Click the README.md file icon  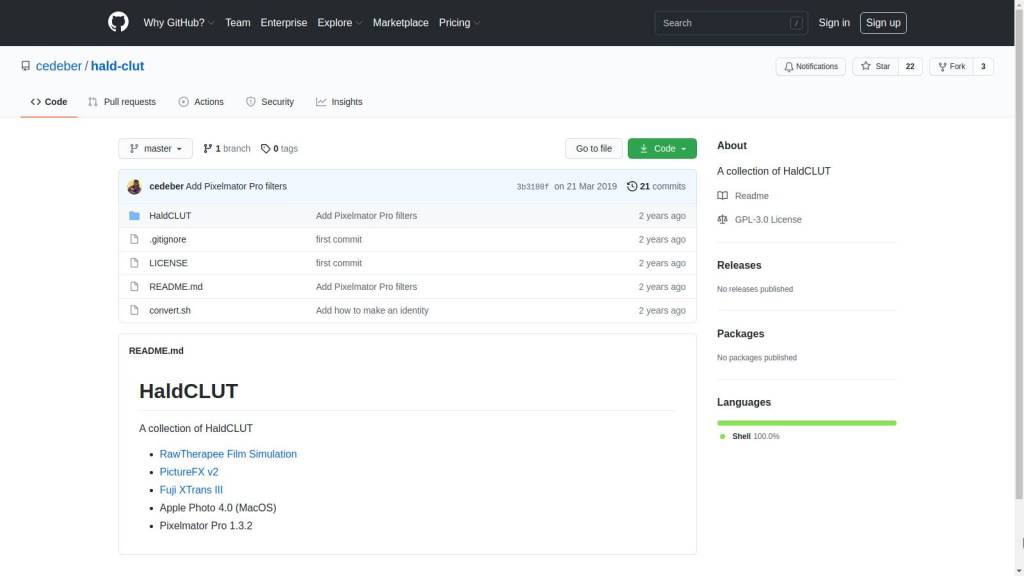135,287
